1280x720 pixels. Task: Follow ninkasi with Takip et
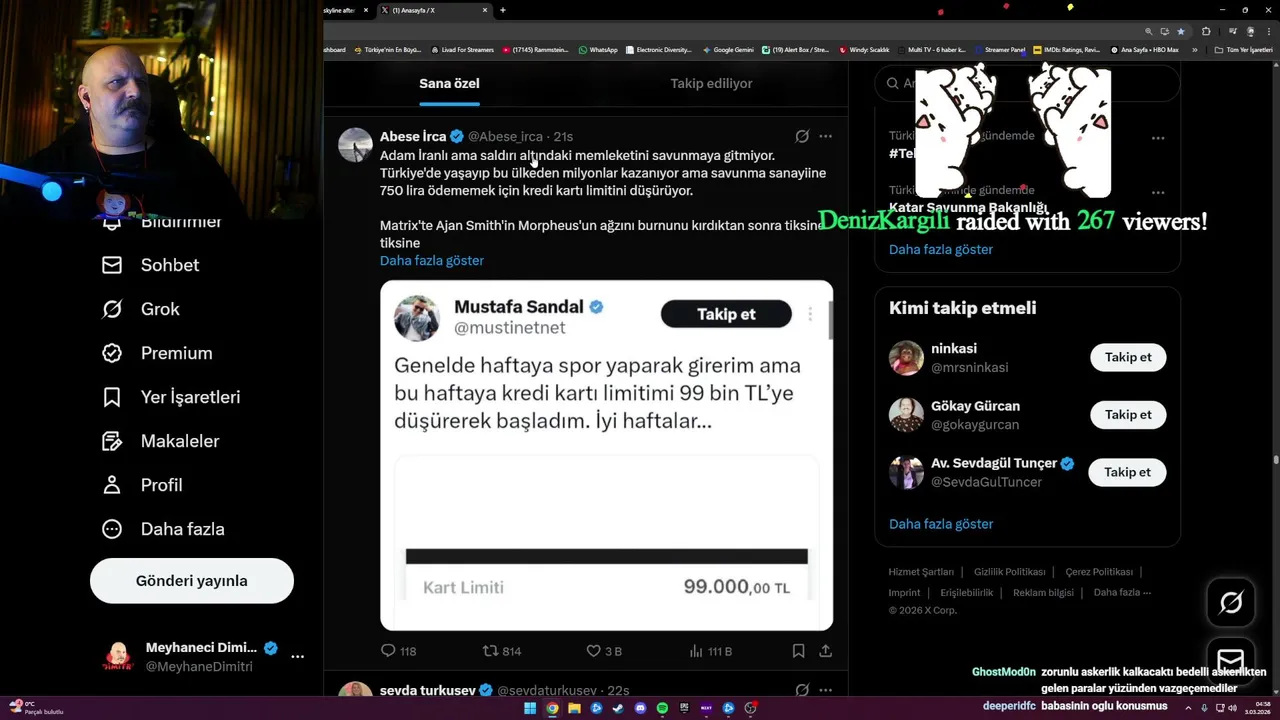pyautogui.click(x=1128, y=357)
